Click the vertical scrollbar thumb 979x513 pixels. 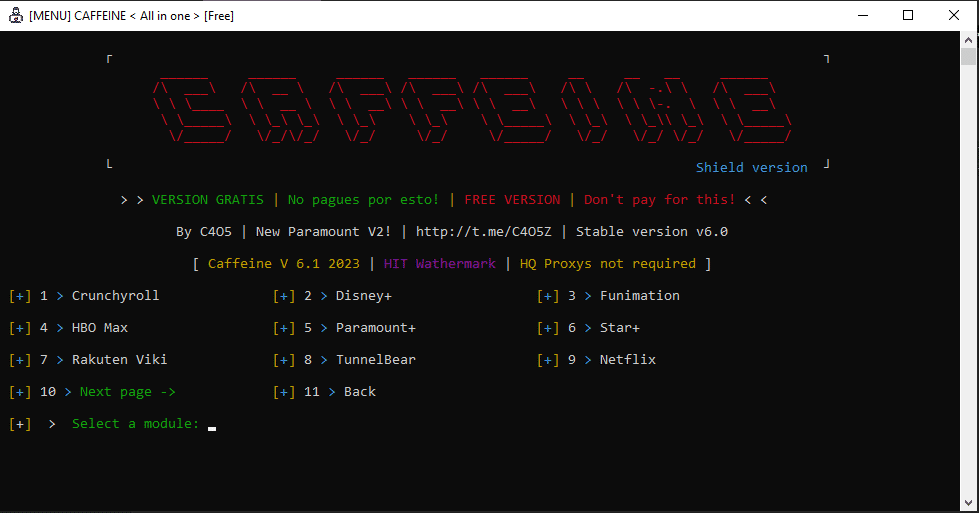pos(968,56)
